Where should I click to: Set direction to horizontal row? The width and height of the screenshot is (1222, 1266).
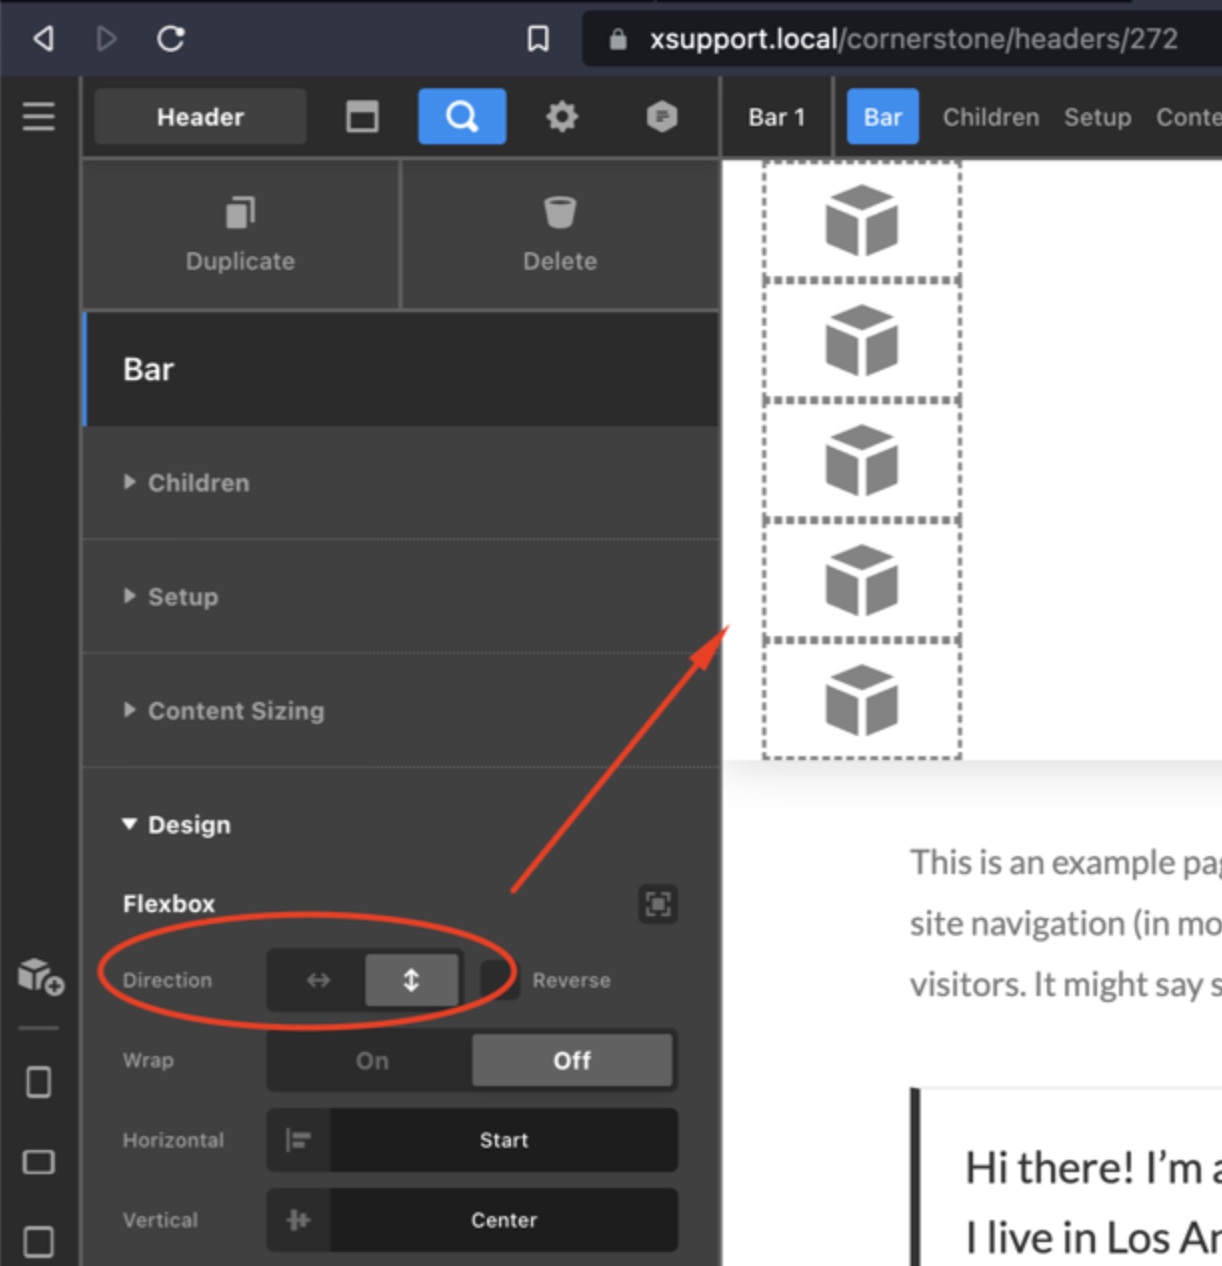pyautogui.click(x=318, y=980)
